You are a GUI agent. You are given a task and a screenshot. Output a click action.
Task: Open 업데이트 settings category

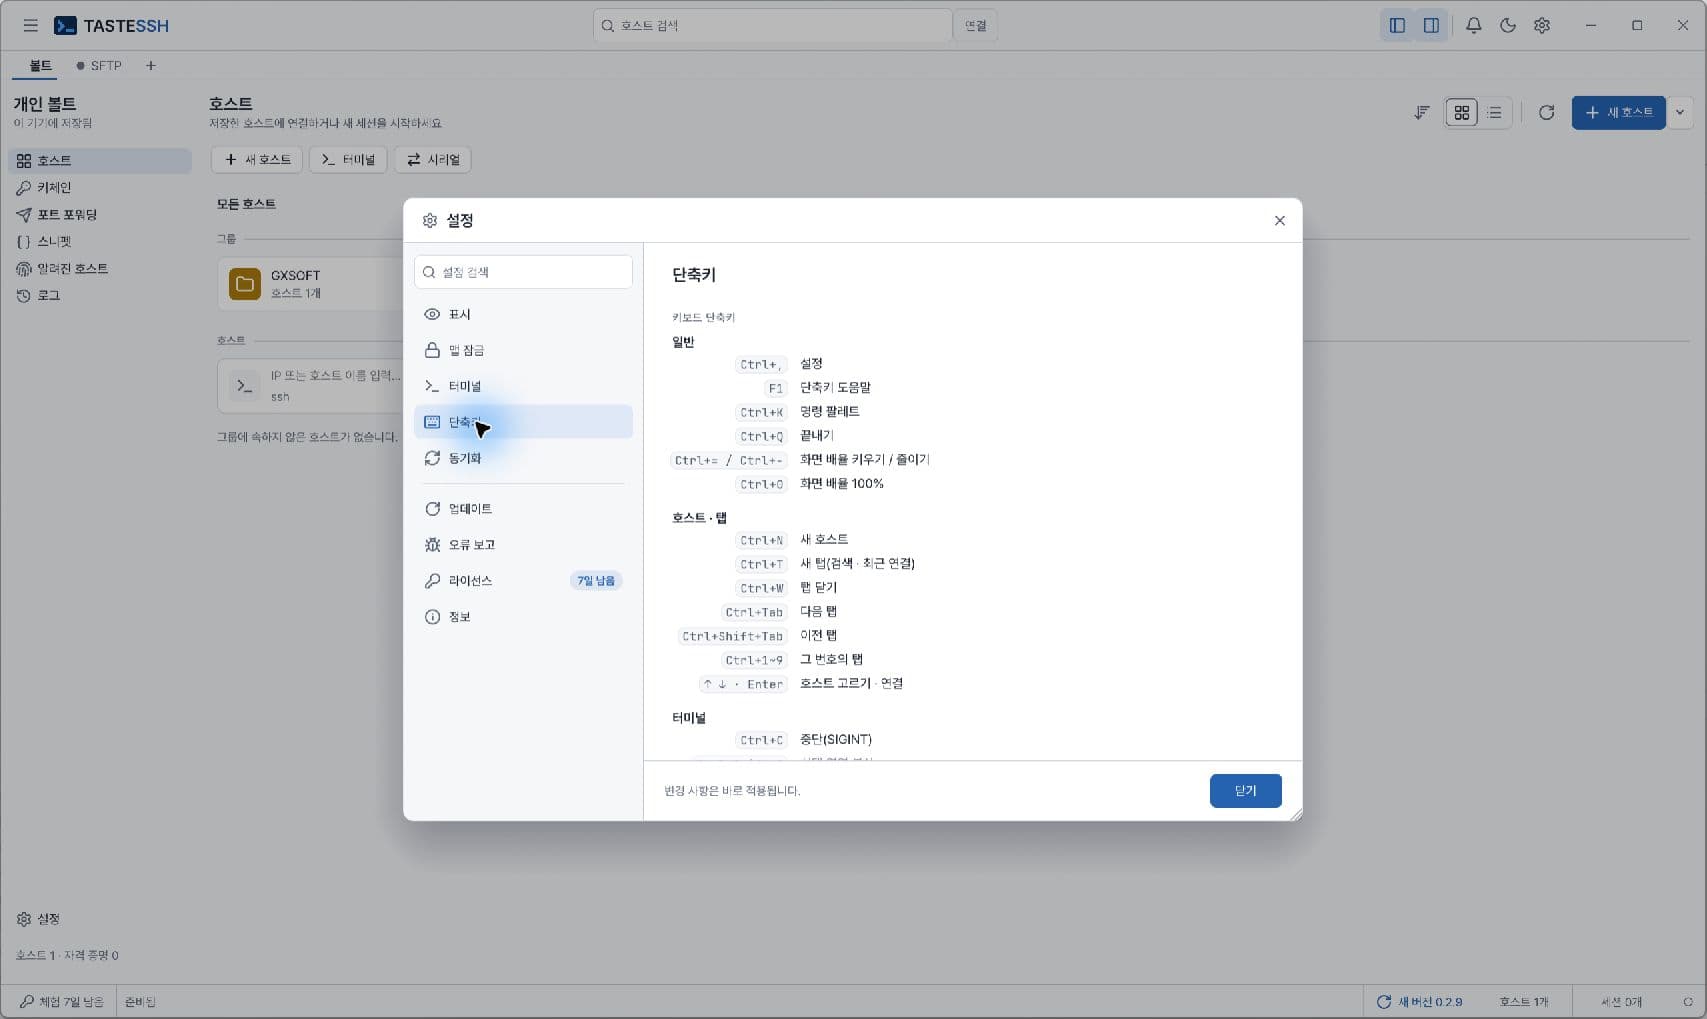tap(523, 509)
